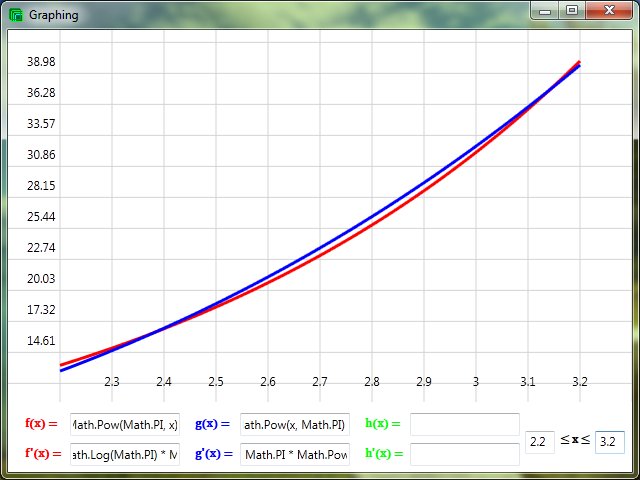Click the Graphing app icon in title bar
Screen dimensions: 640x480
tap(16, 15)
